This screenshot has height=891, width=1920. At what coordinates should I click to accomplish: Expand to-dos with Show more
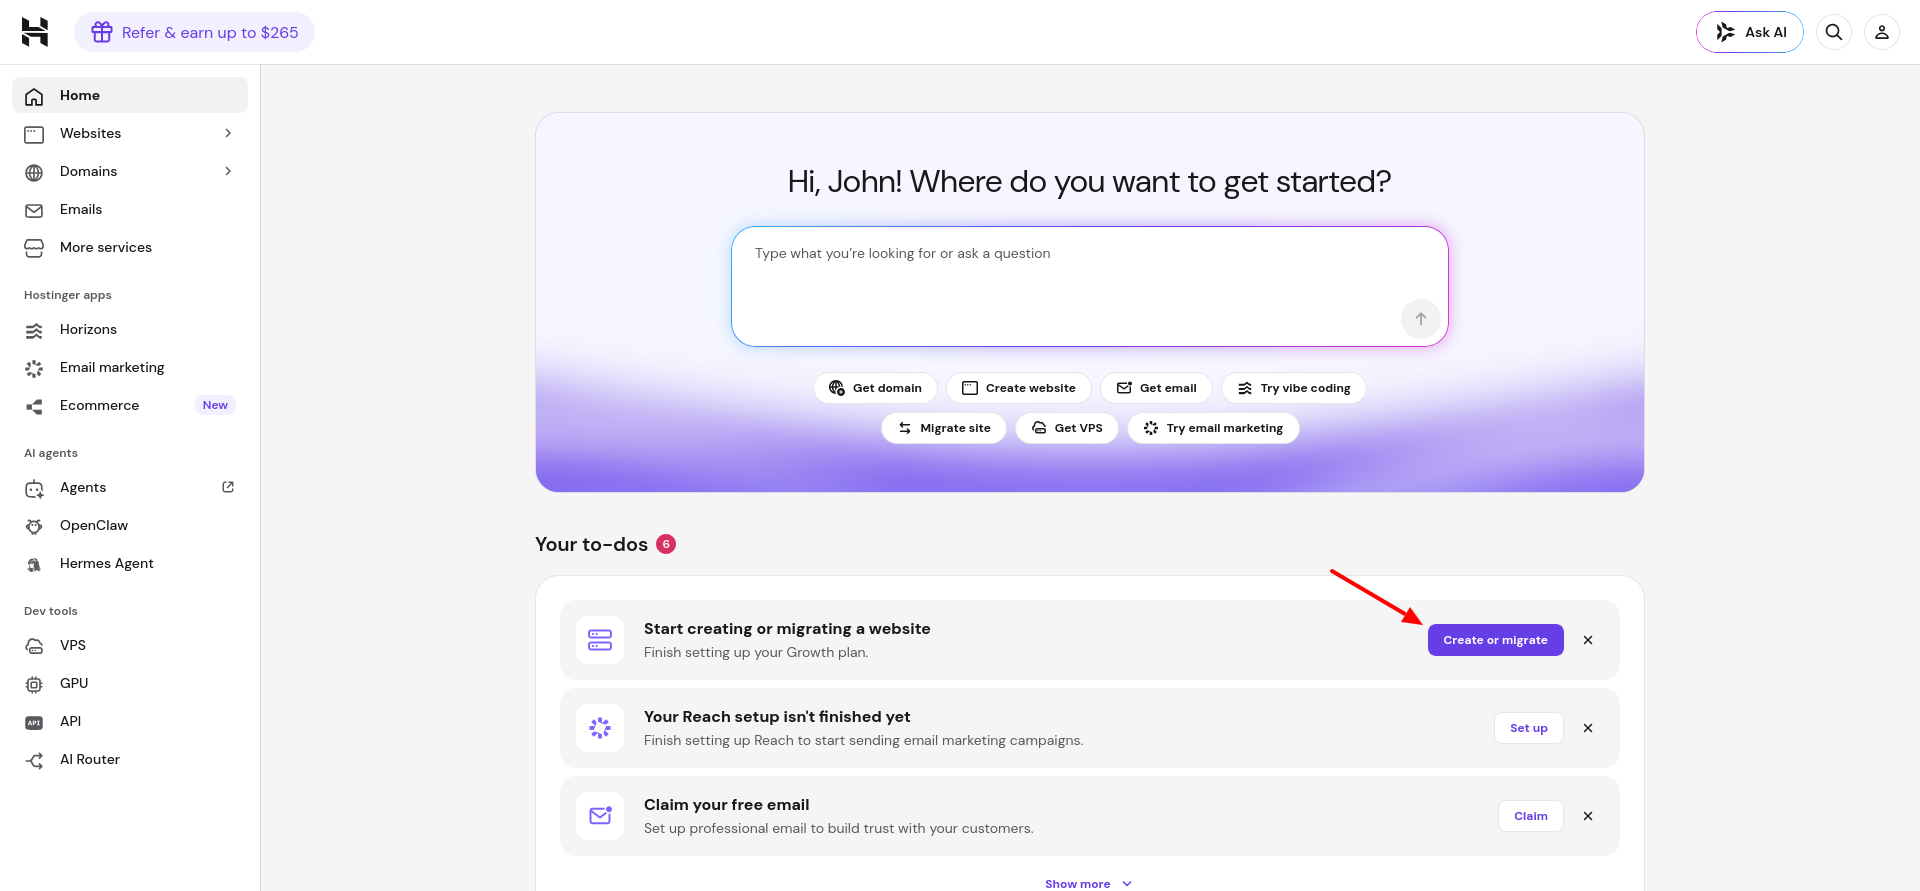point(1089,884)
